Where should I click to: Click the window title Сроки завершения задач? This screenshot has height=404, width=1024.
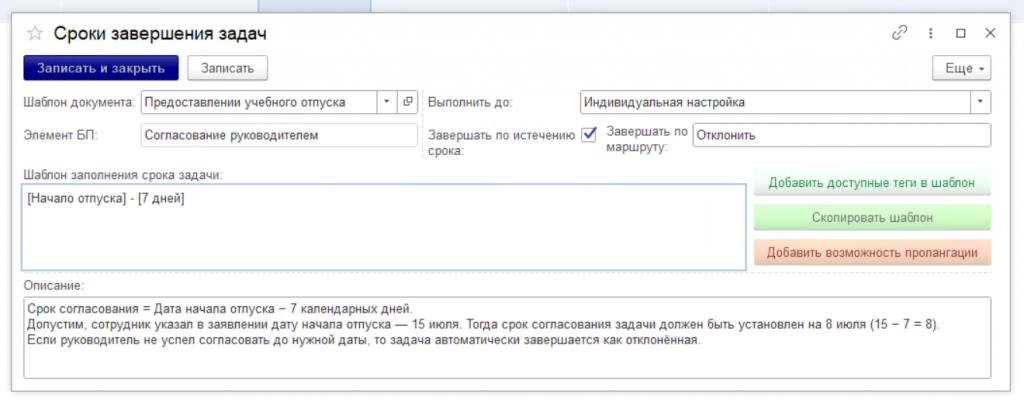[160, 34]
